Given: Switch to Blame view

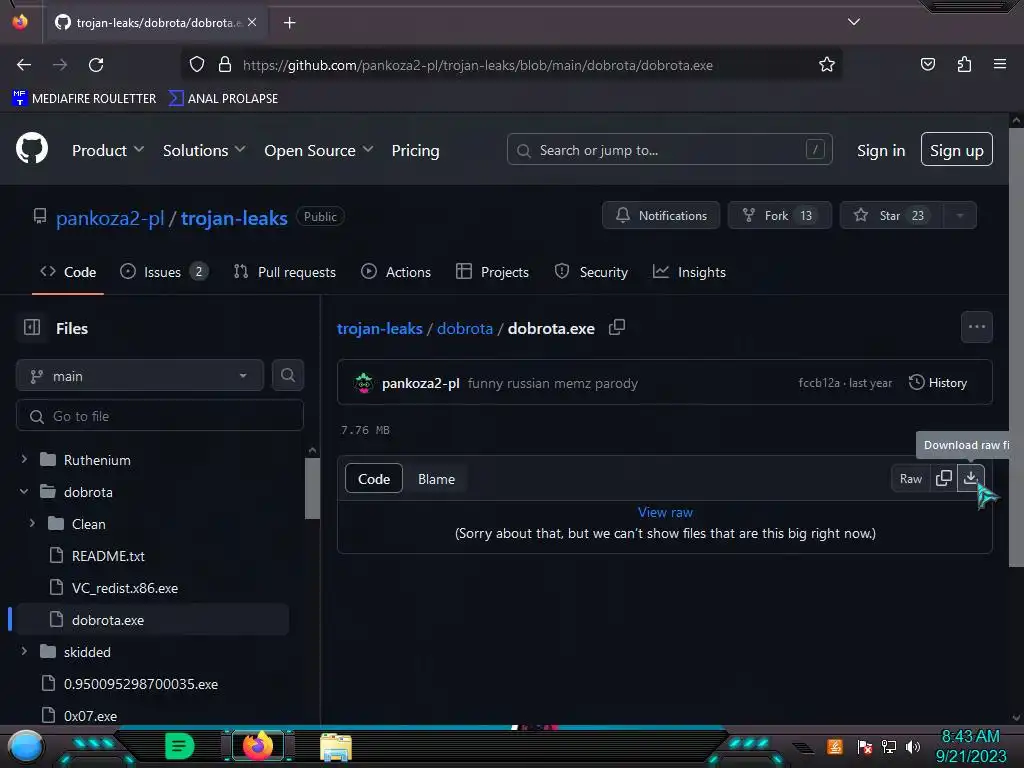Looking at the screenshot, I should coord(436,479).
